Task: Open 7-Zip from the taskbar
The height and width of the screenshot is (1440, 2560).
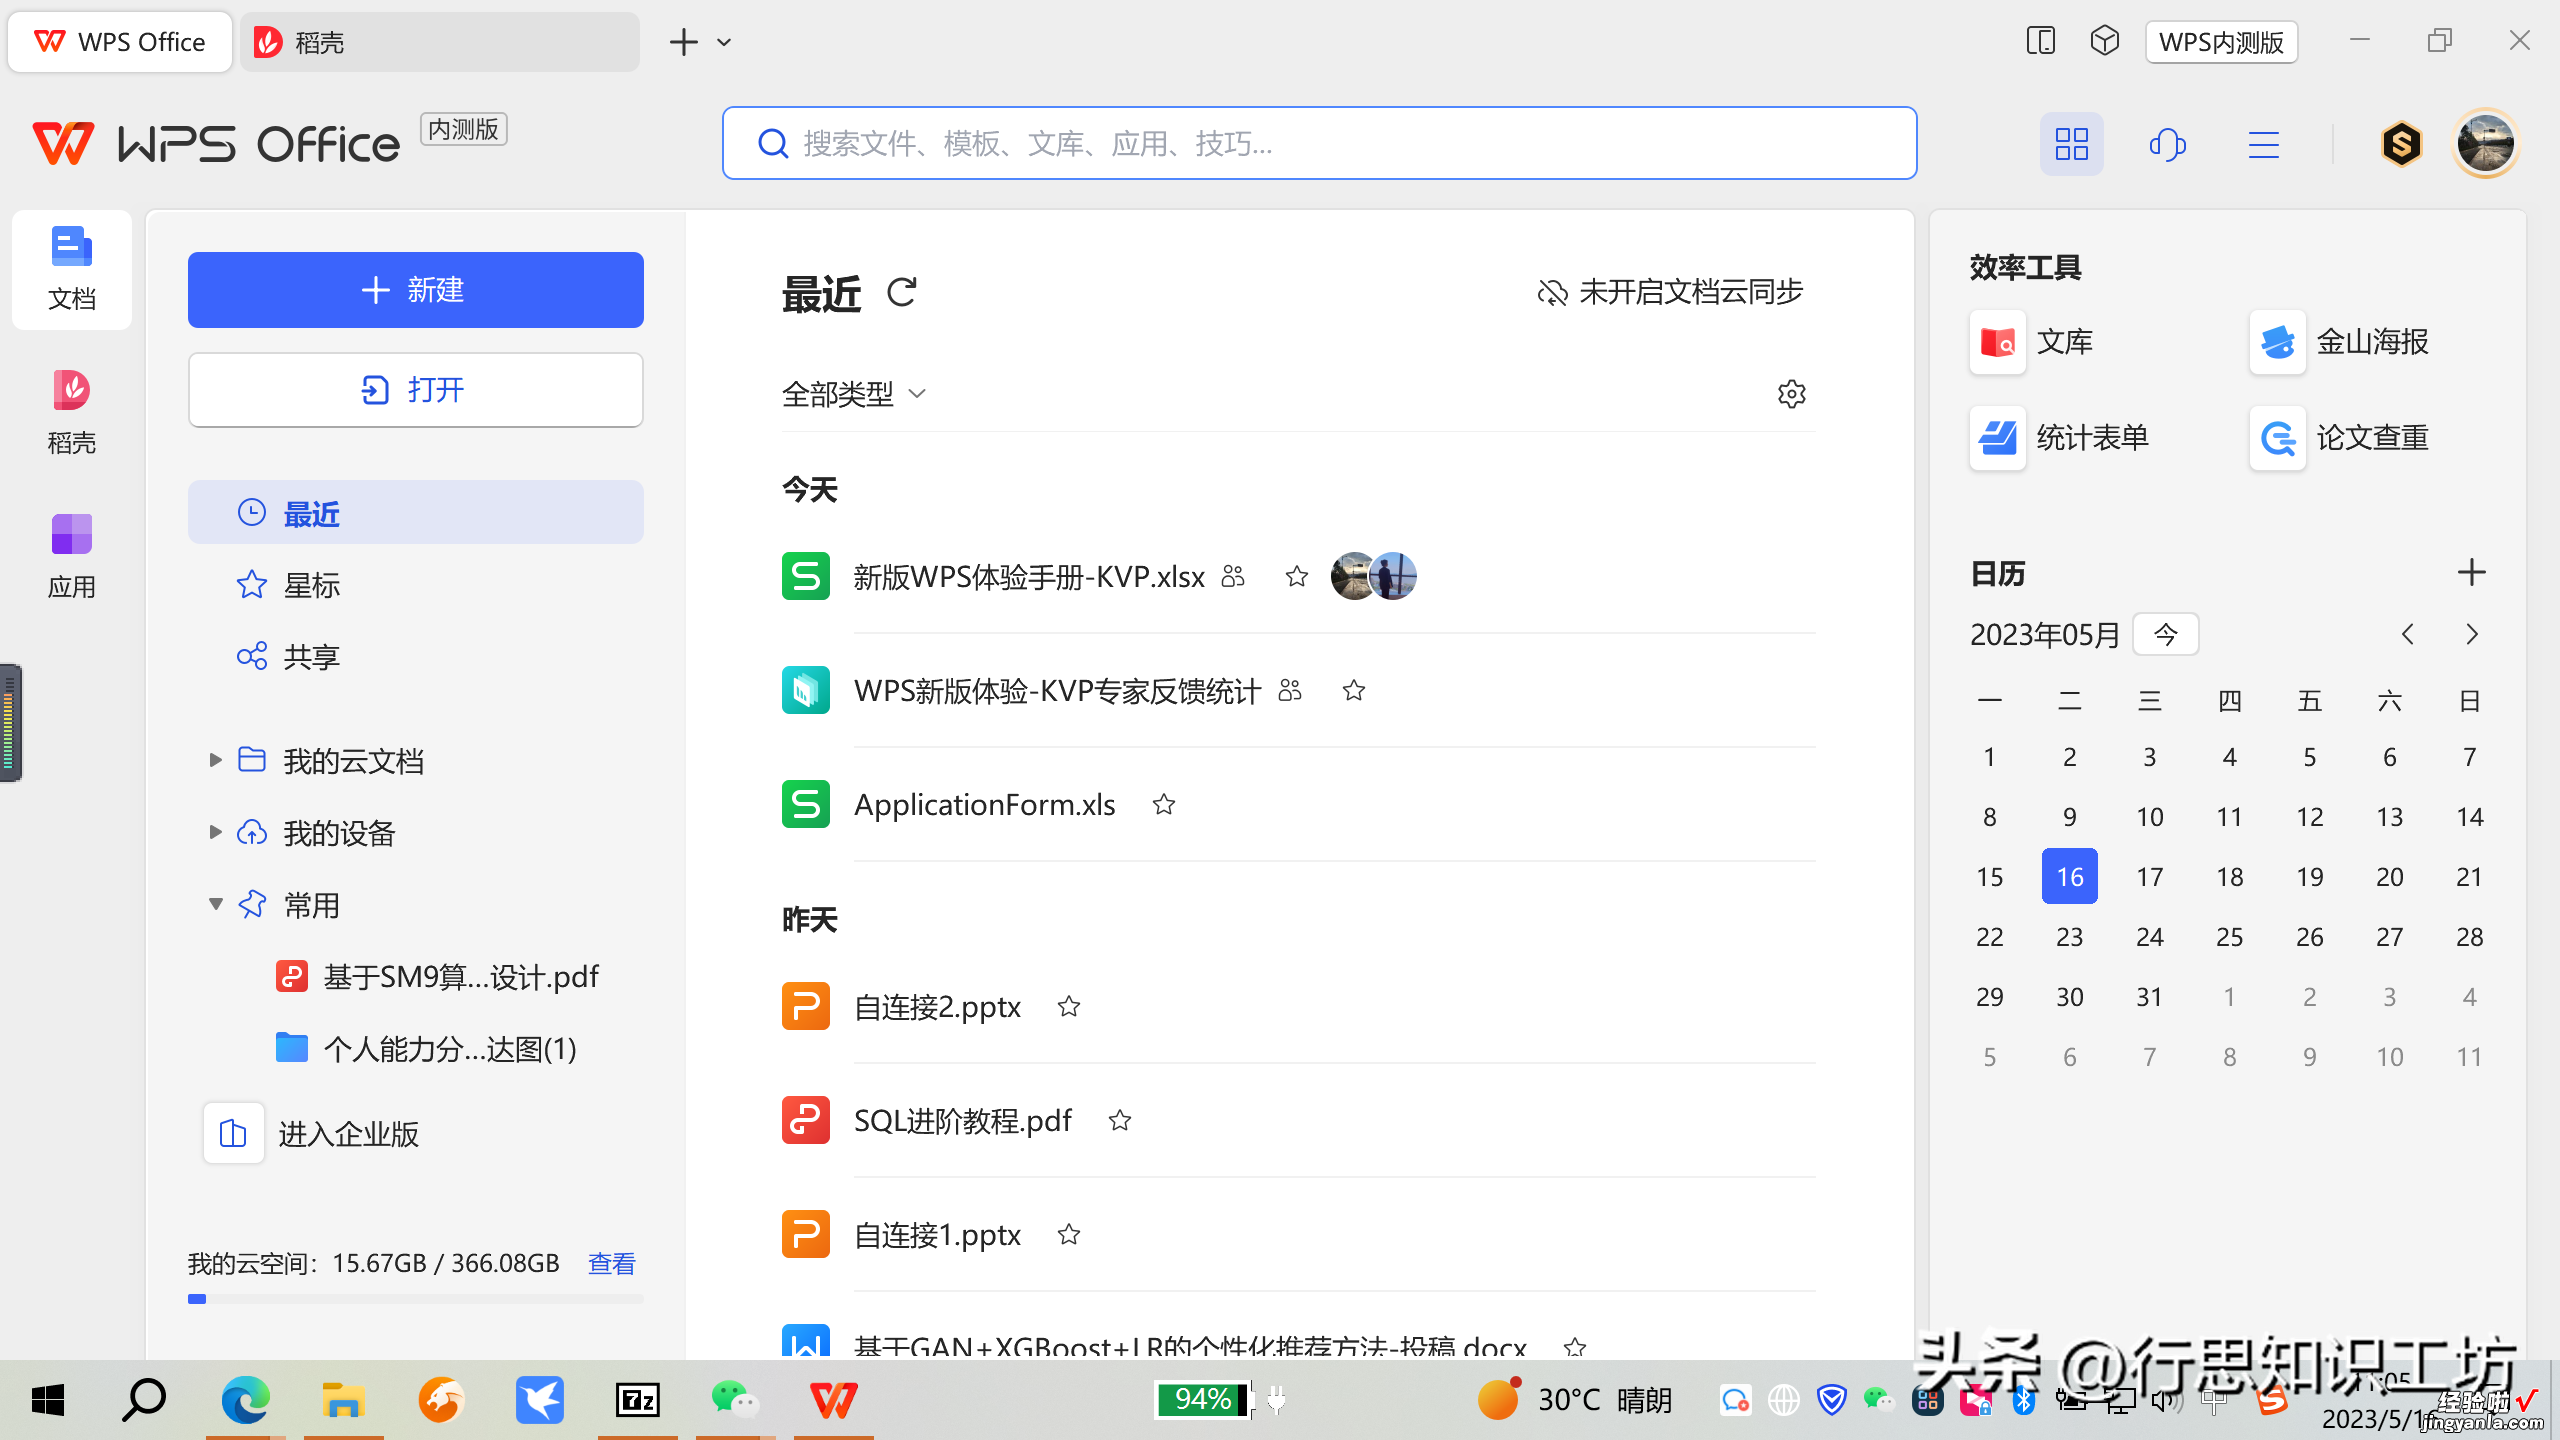Action: point(637,1400)
